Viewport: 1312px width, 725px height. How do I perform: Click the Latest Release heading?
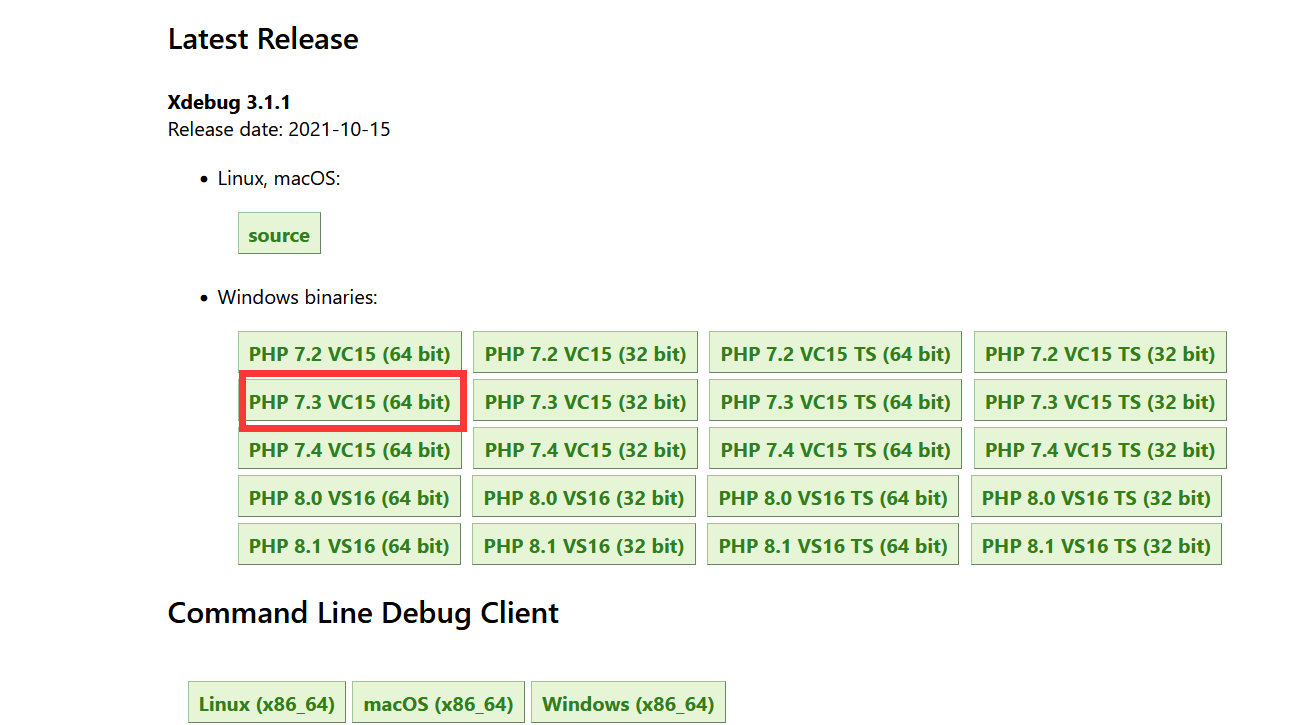[x=263, y=39]
